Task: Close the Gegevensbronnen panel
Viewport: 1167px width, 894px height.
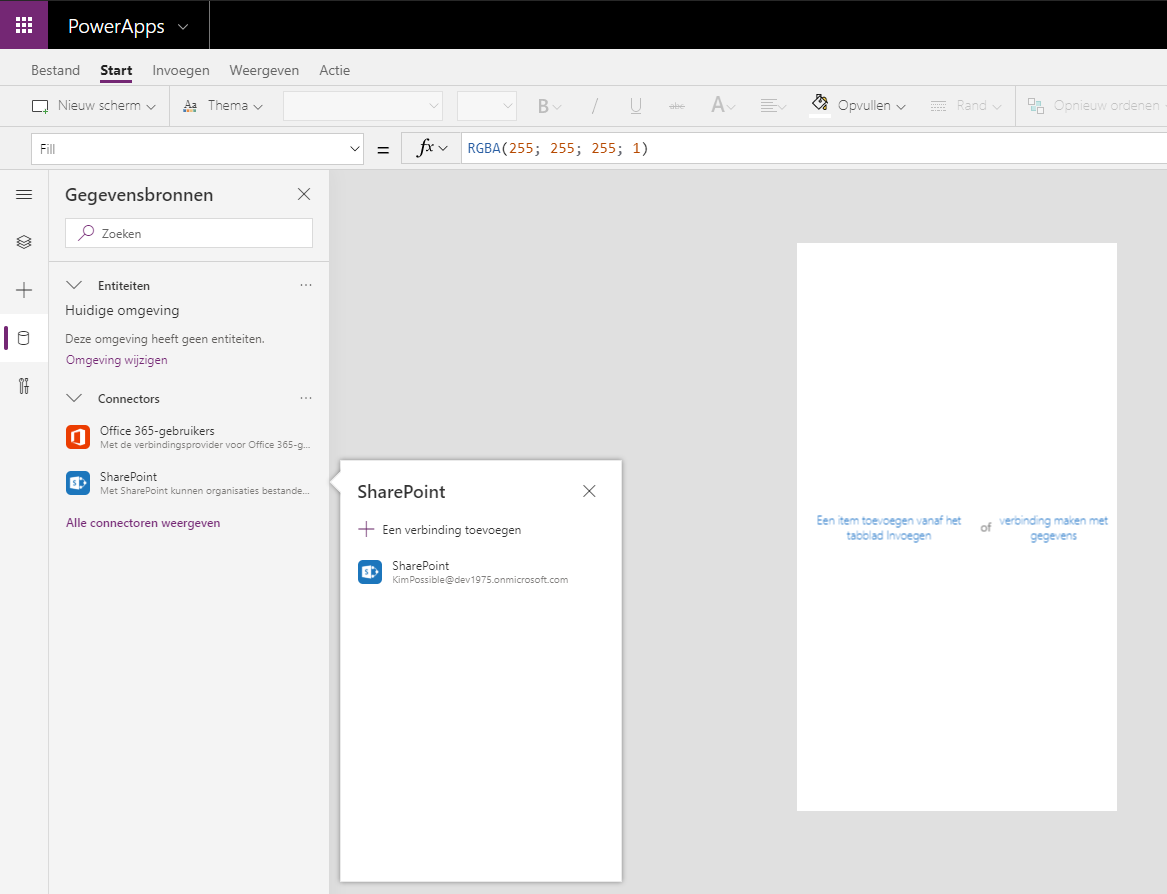Action: (x=304, y=194)
